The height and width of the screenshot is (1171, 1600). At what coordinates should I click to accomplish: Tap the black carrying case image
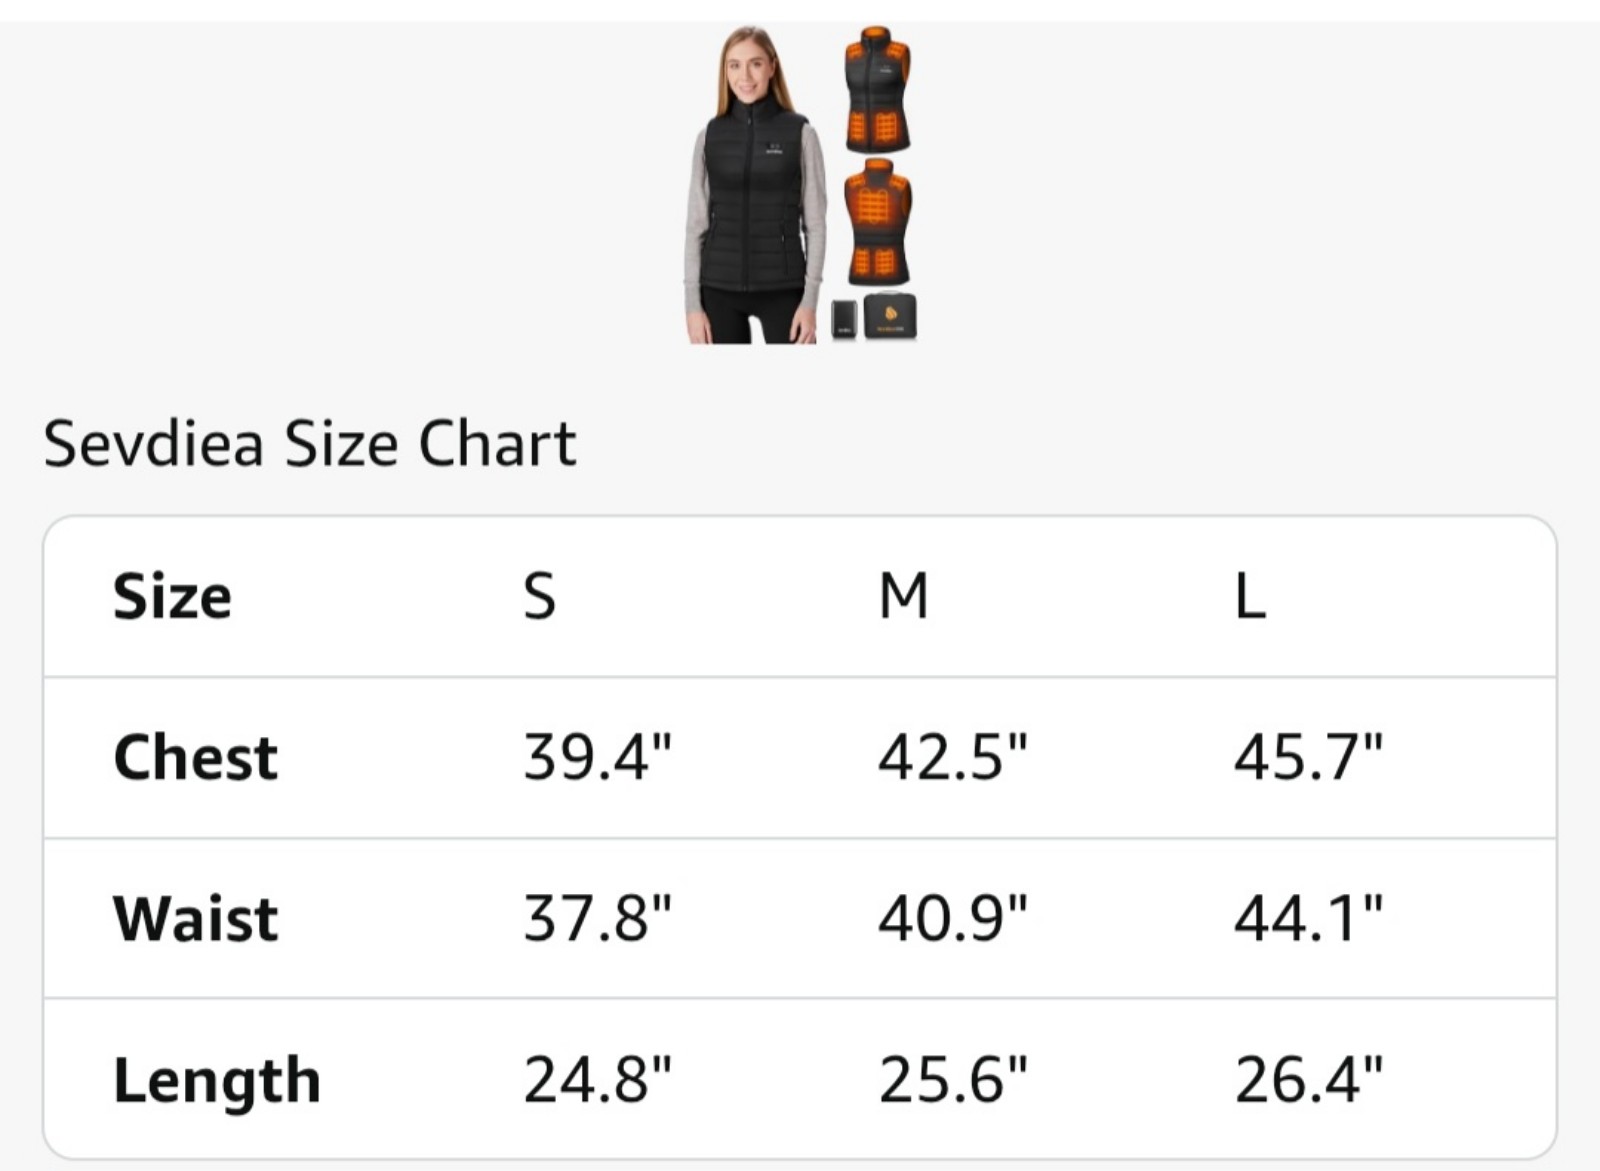[x=890, y=316]
